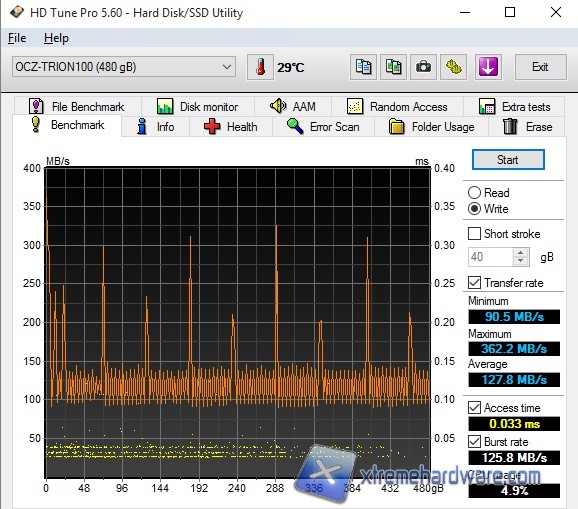Image resolution: width=578 pixels, height=509 pixels.
Task: Switch to the Erase tab
Action: 527,127
